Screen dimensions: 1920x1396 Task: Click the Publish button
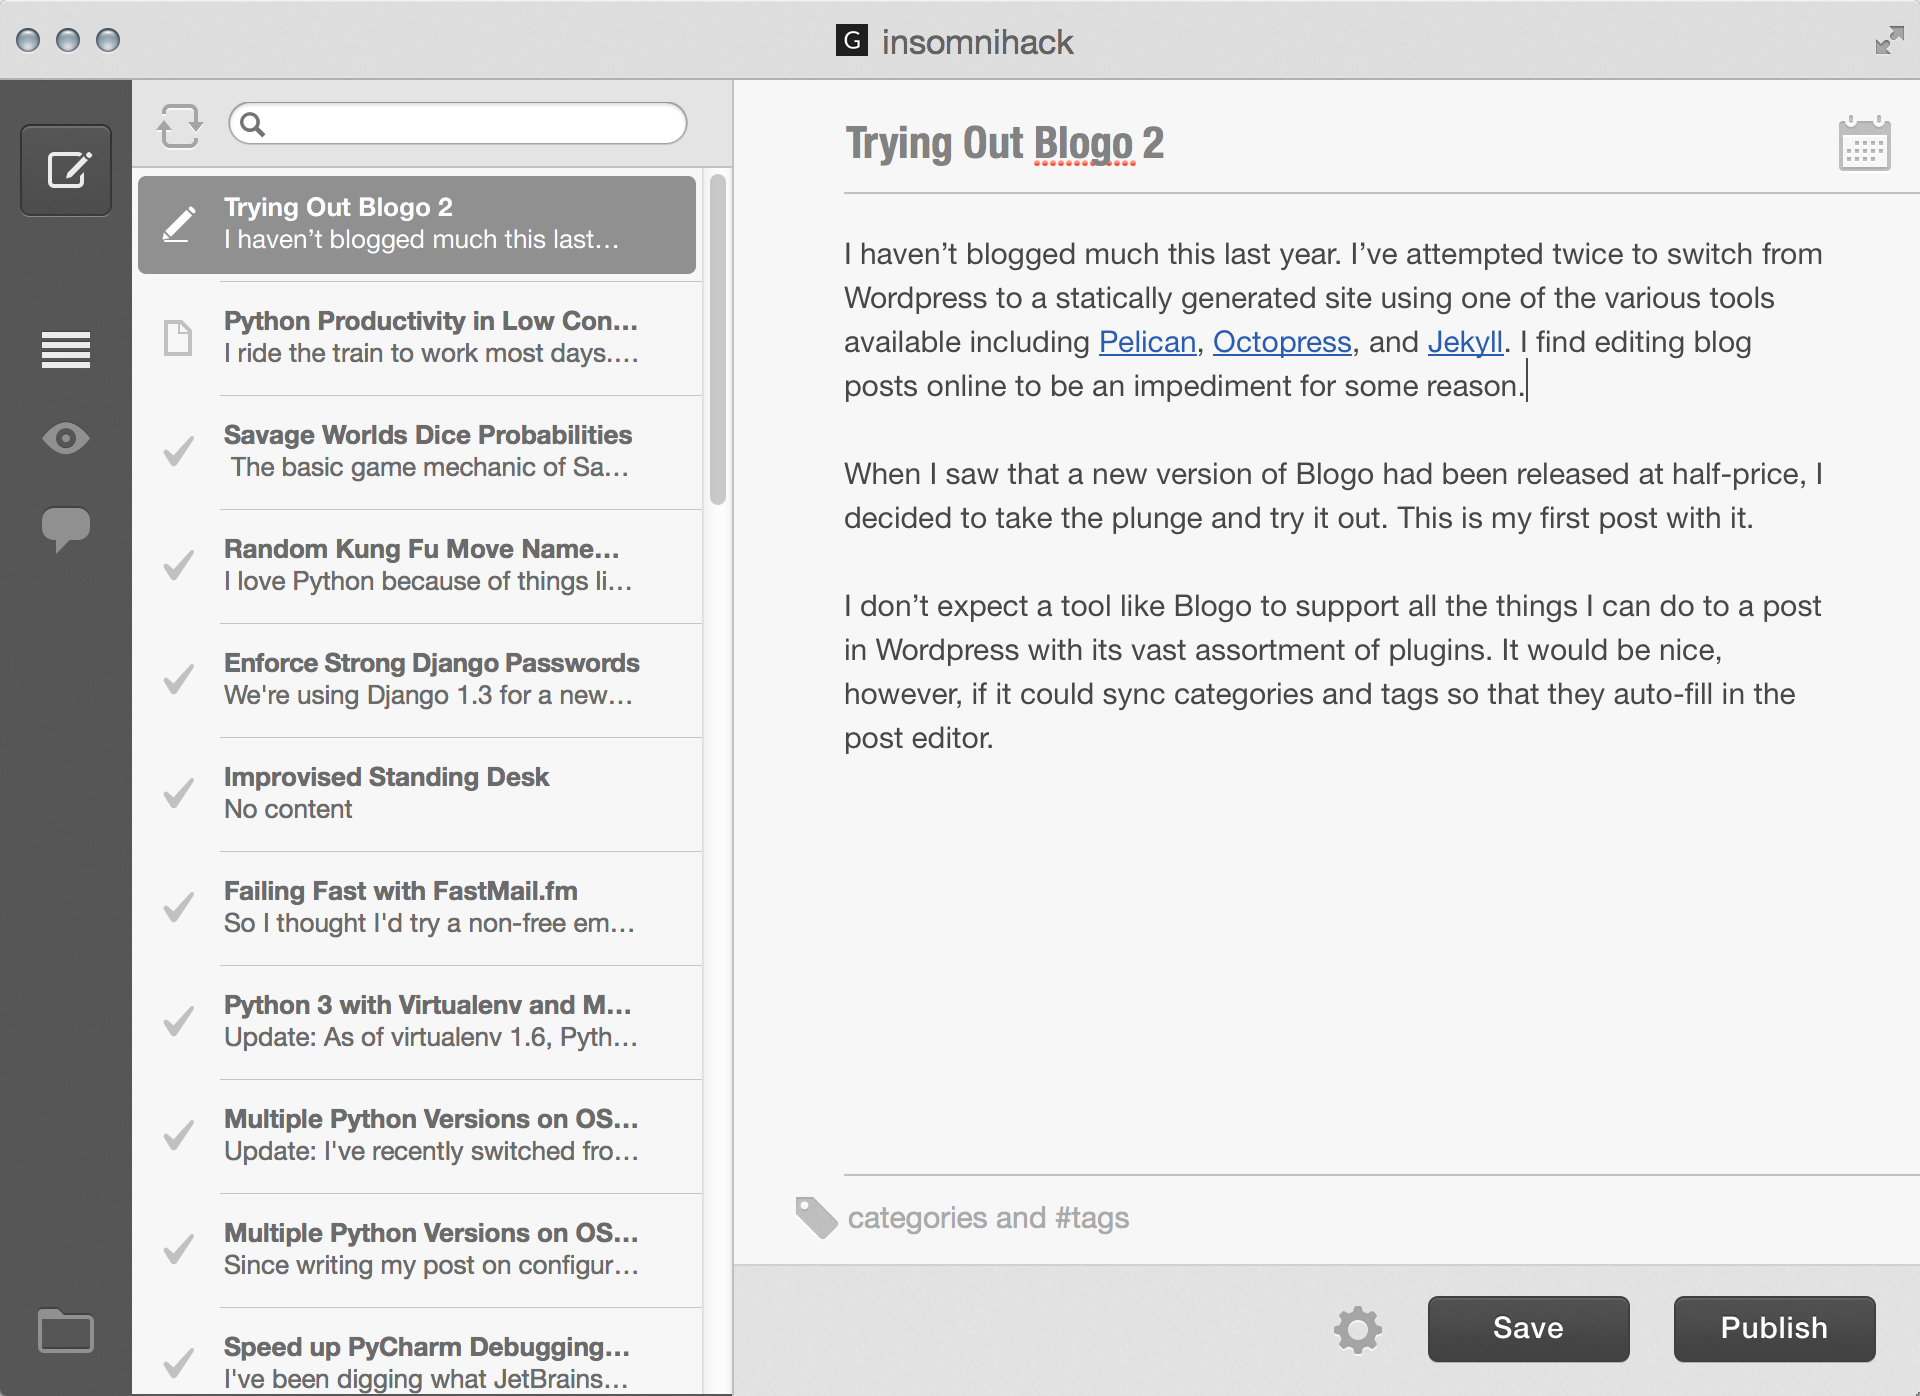pos(1774,1329)
